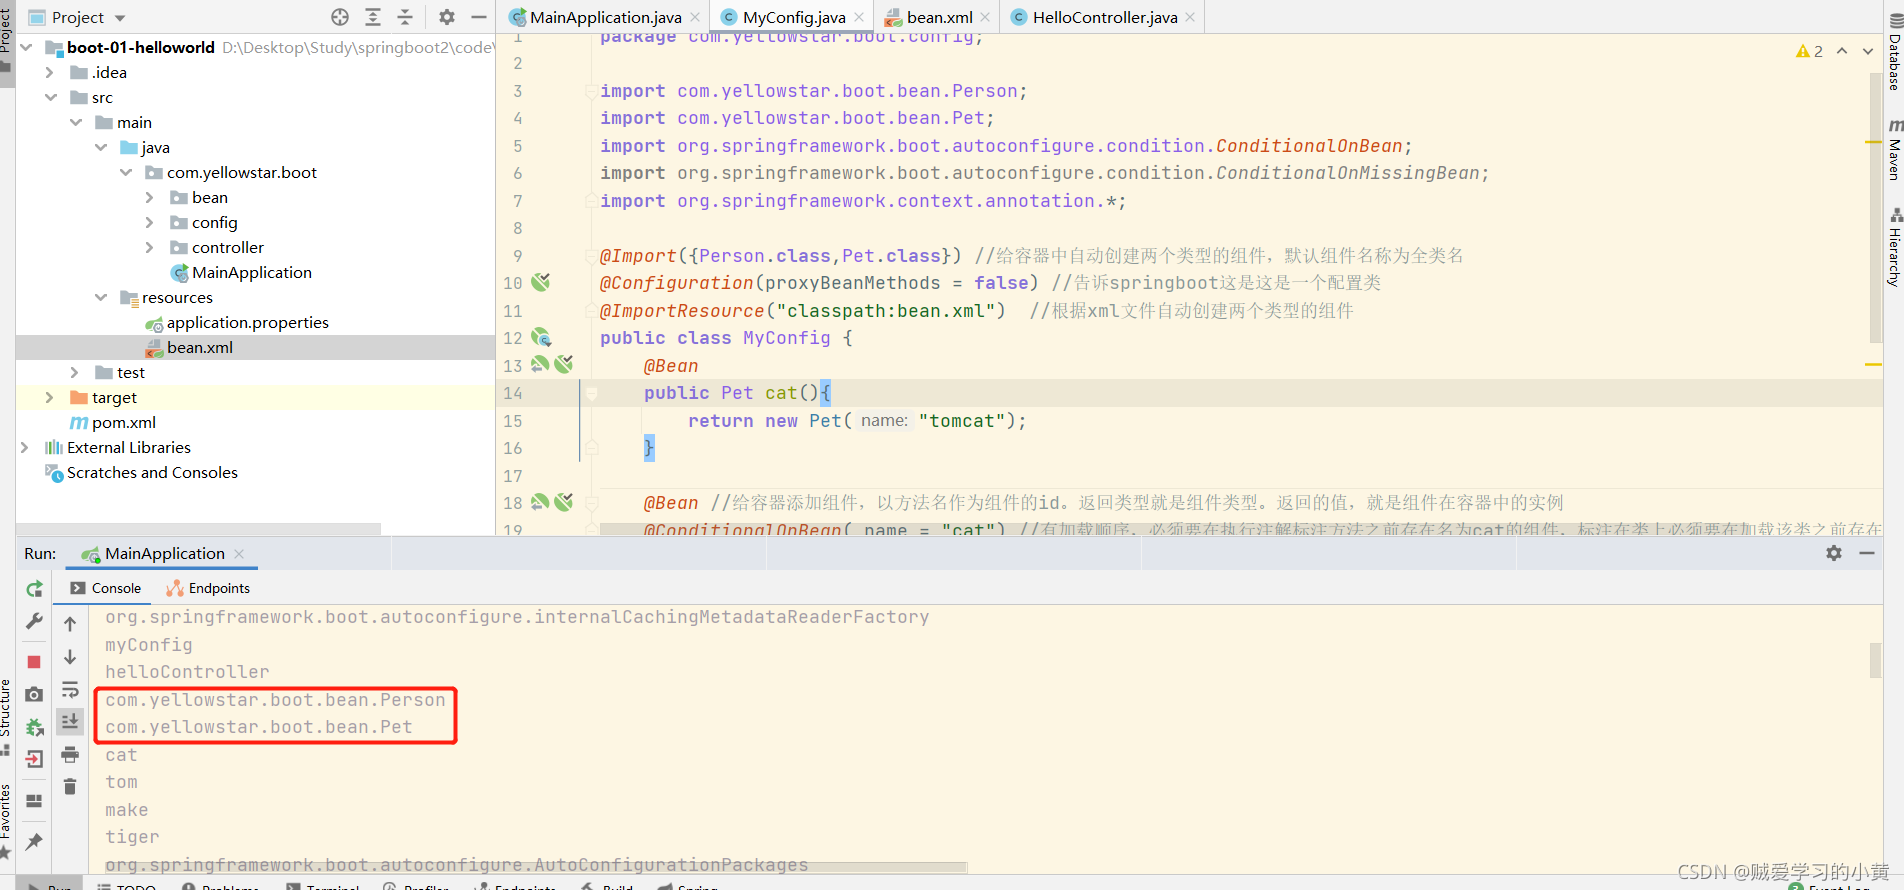Open the Endpoints tab
1904x890 pixels.
coord(208,588)
